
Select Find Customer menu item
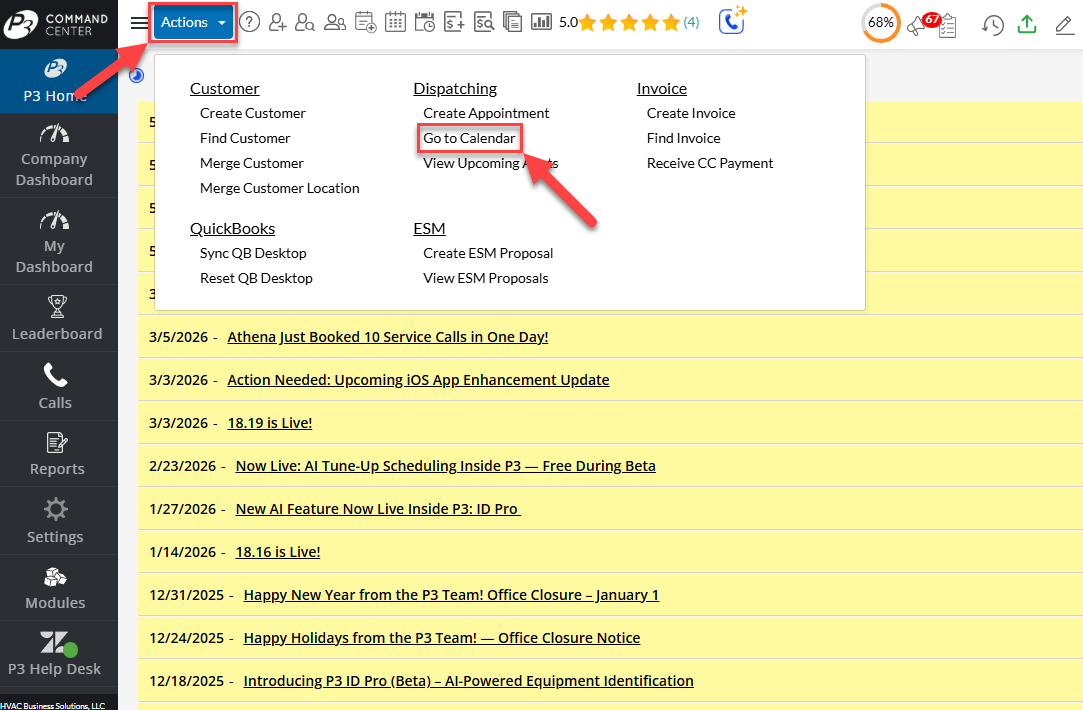point(245,138)
